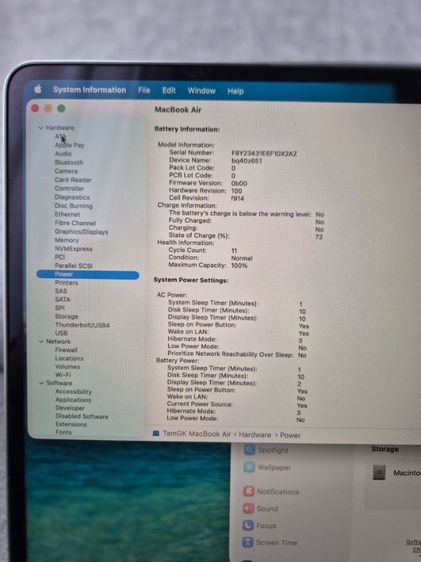
Task: Click the Sound icon in System Settings
Action: (248, 508)
